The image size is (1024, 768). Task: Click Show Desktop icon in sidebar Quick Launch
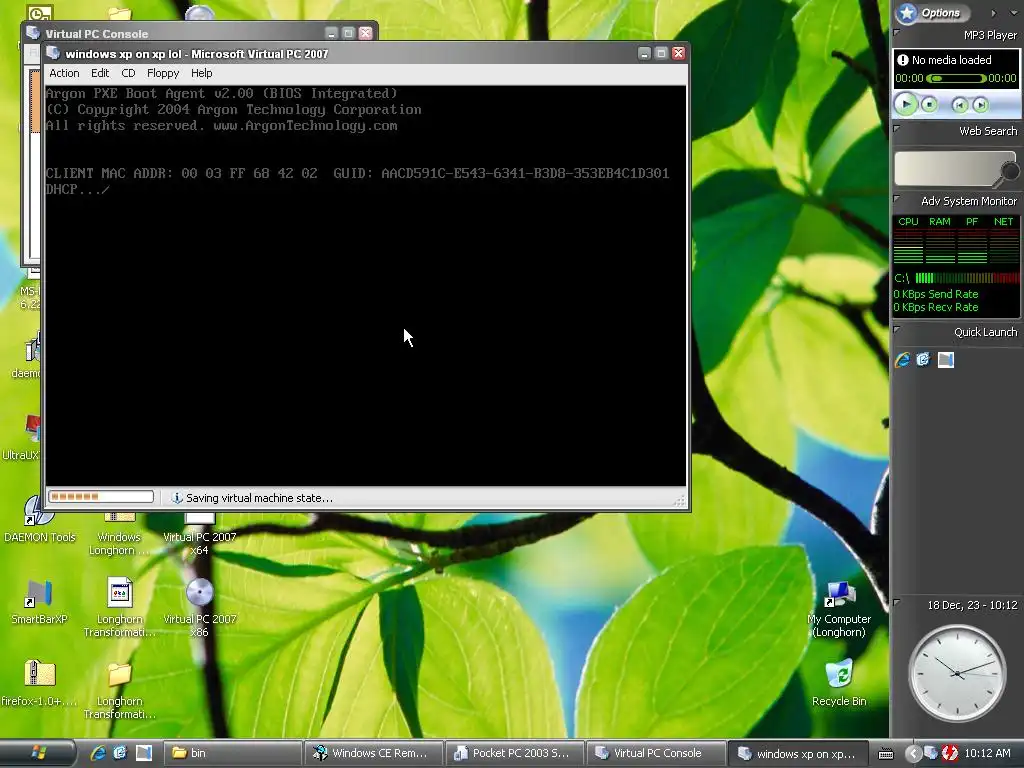[946, 359]
